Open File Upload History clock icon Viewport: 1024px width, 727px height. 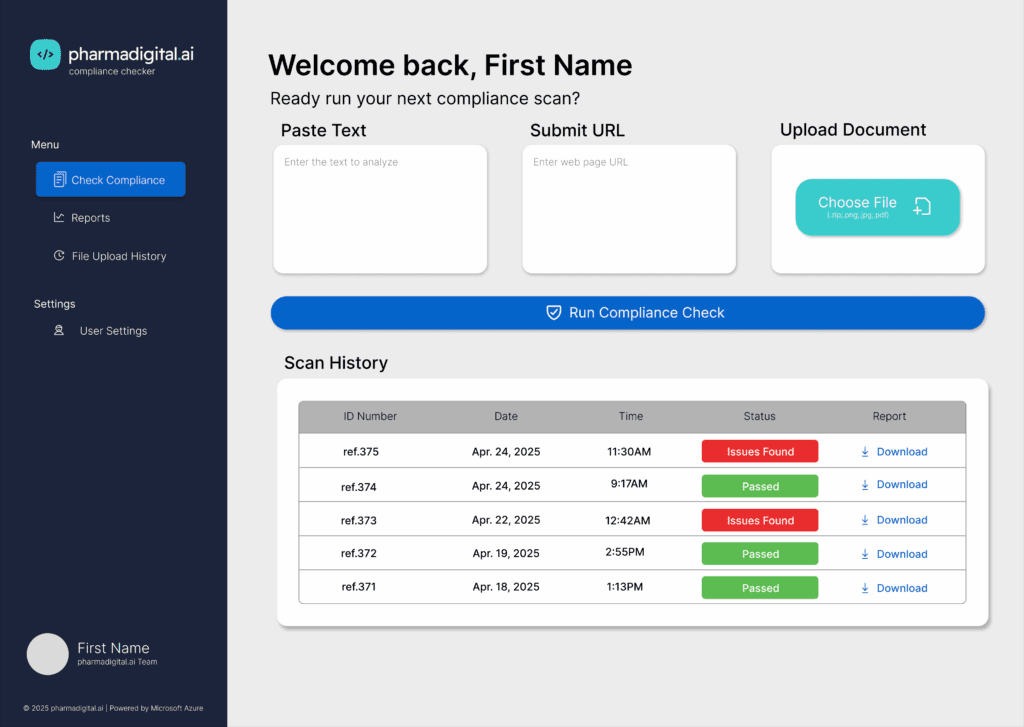(x=59, y=255)
